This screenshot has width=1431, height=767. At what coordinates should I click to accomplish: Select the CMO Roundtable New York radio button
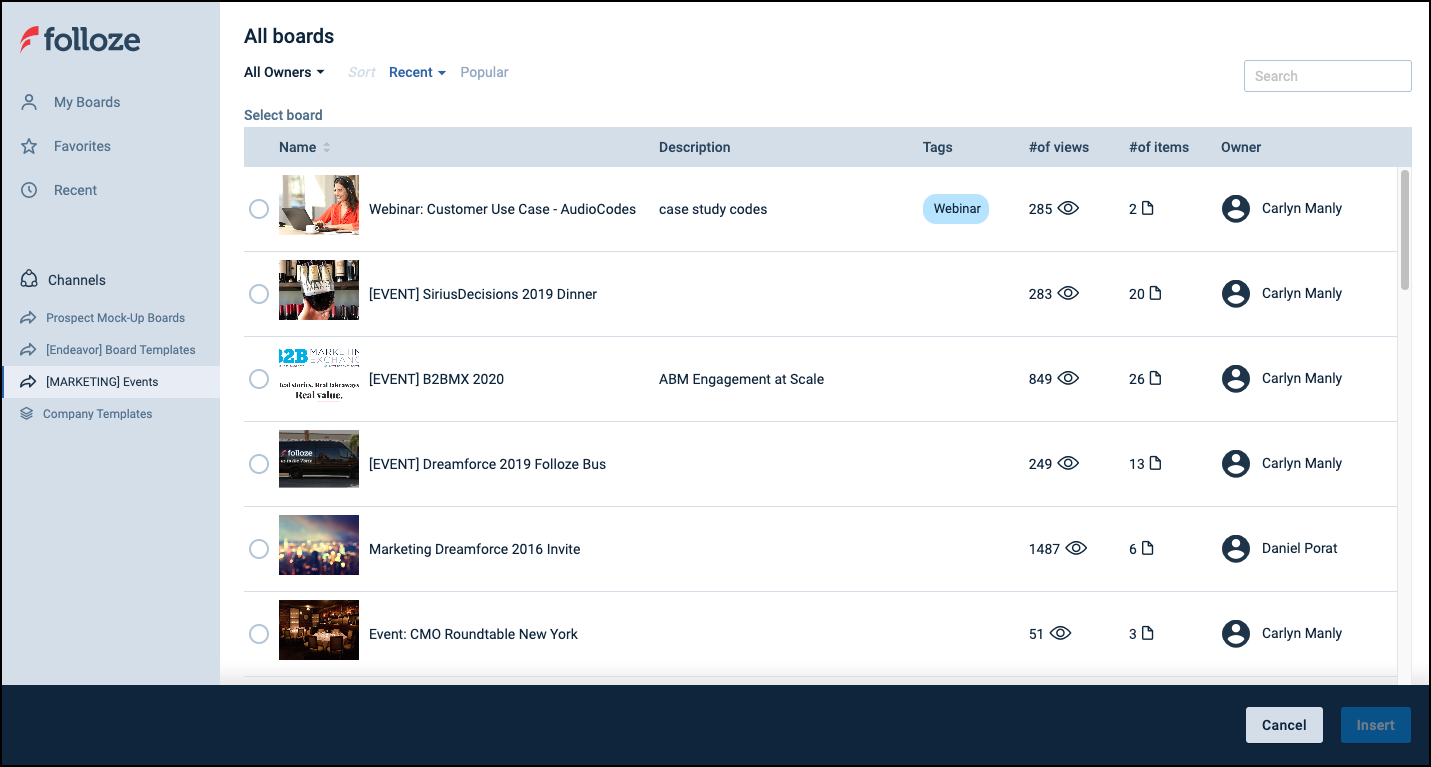[x=259, y=634]
